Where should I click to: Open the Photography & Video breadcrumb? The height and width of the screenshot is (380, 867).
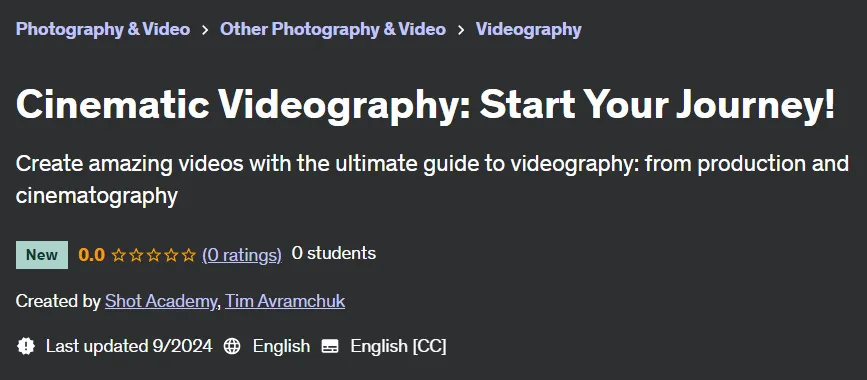click(x=103, y=29)
